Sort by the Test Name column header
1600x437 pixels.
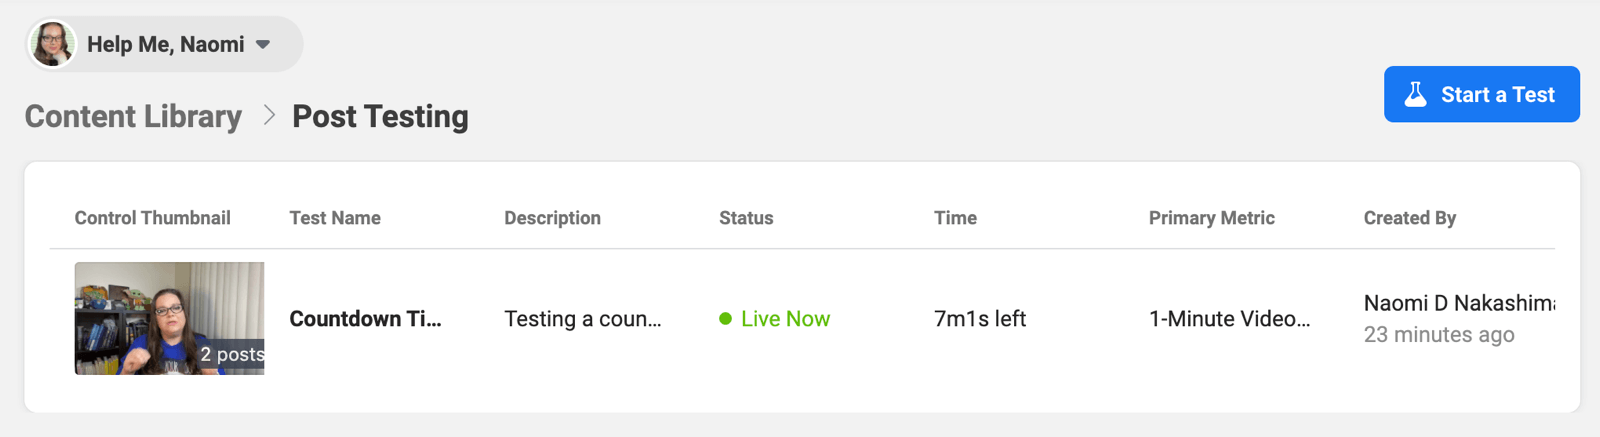tap(335, 218)
